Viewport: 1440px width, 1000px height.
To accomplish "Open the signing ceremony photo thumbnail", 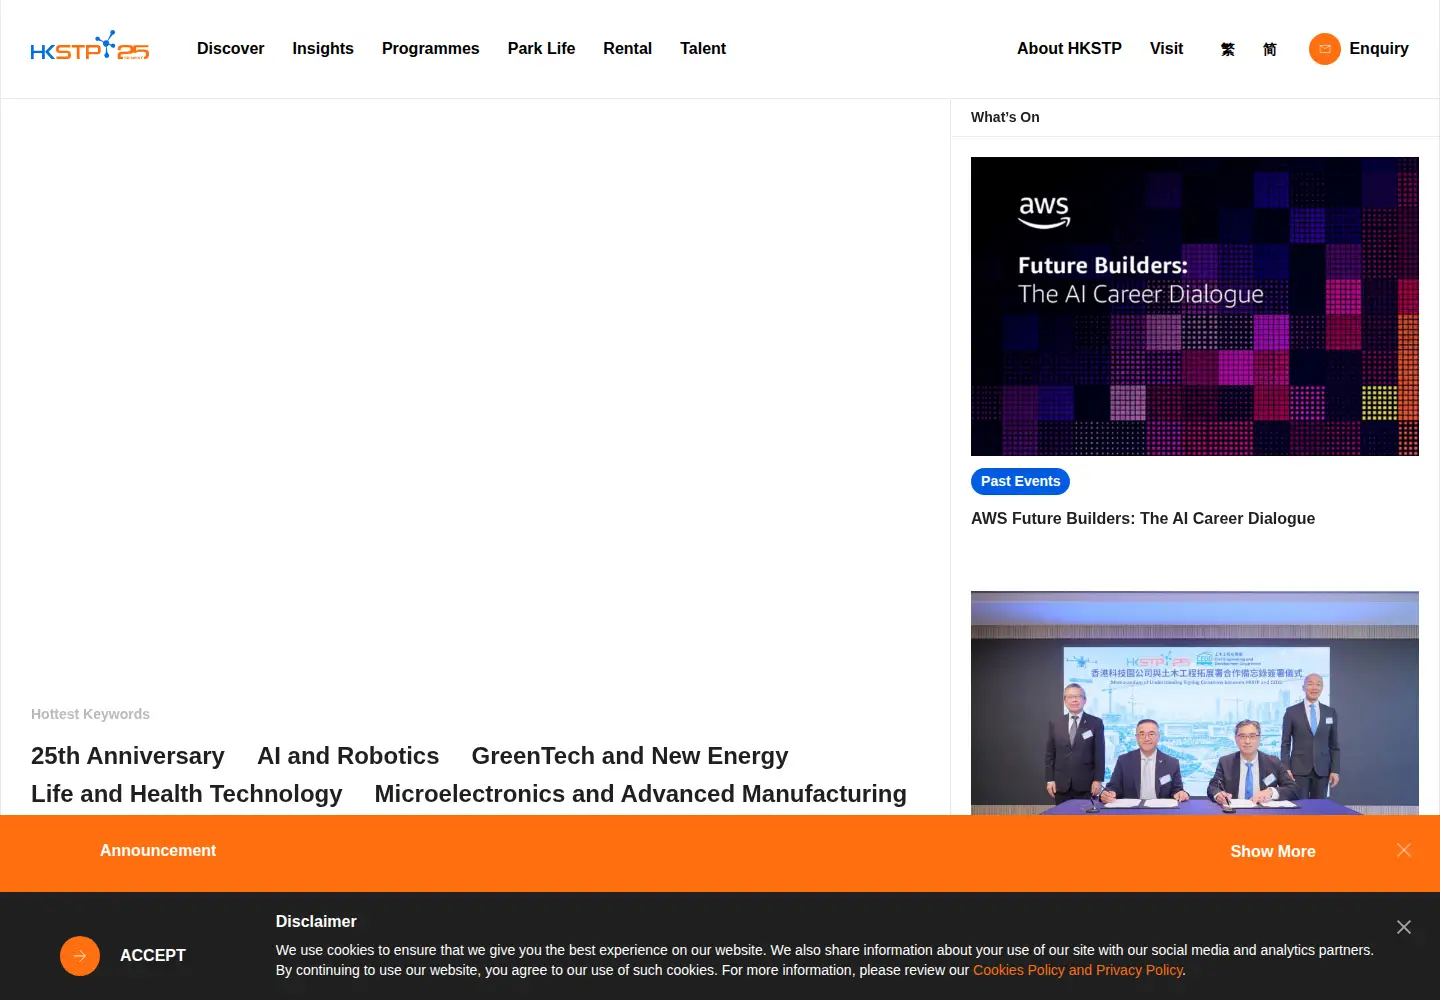I will click(x=1195, y=703).
